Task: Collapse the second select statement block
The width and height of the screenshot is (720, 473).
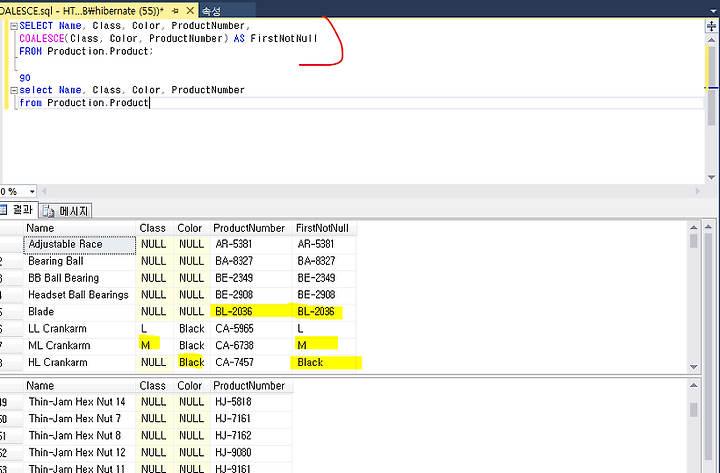Action: 14,90
